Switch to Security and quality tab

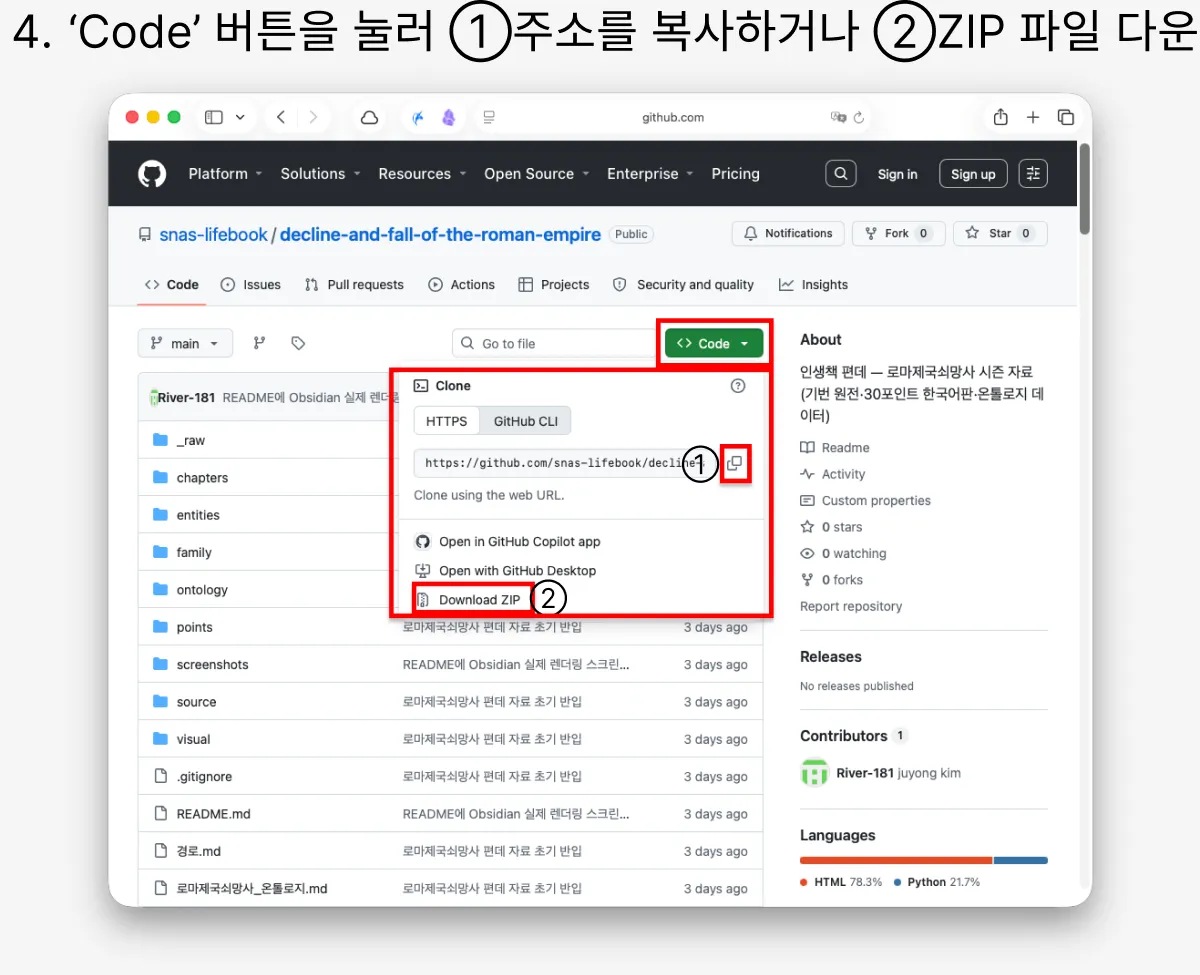(x=684, y=285)
